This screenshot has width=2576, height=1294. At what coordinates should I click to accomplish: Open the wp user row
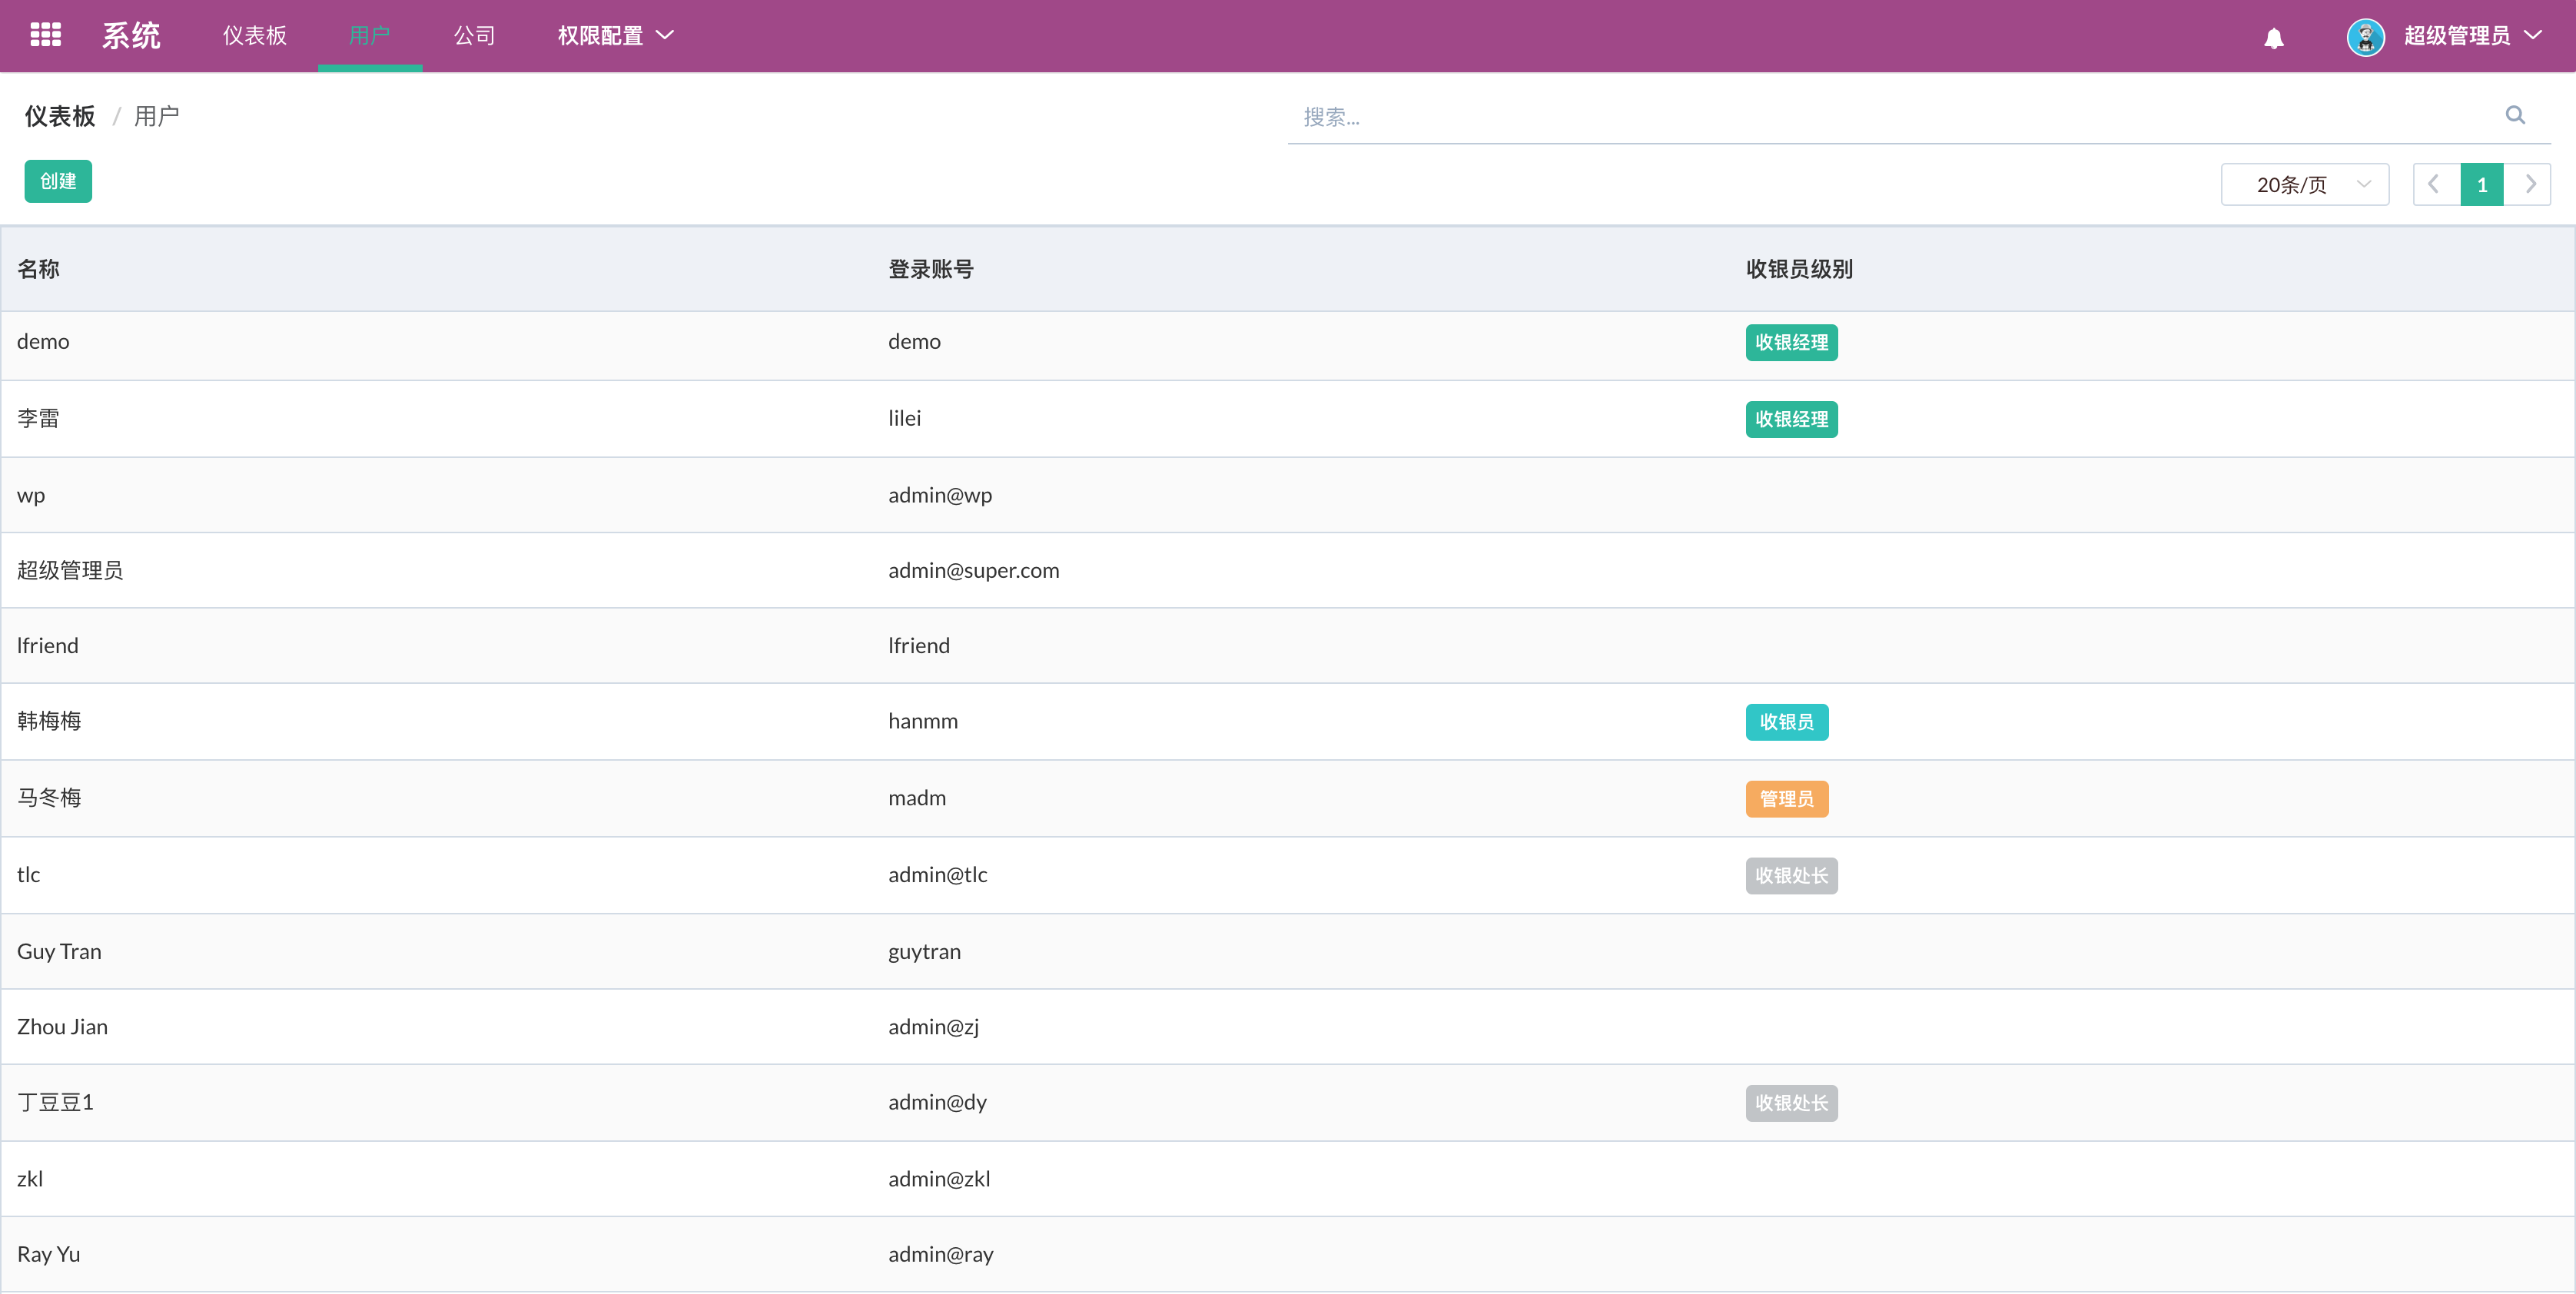coord(1288,495)
